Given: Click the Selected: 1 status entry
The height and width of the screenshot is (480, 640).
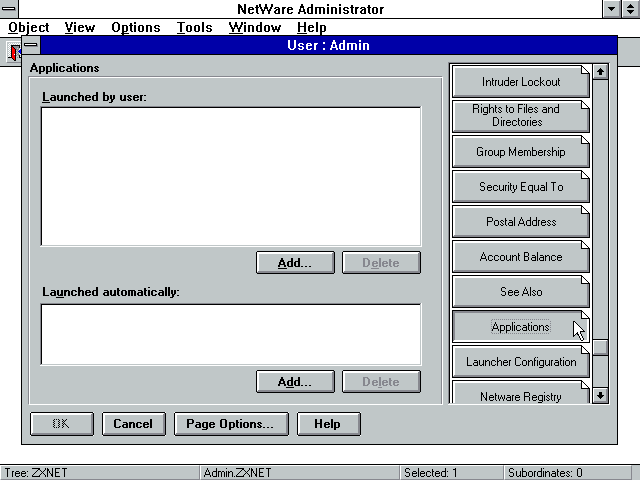Looking at the screenshot, I should pyautogui.click(x=431, y=473).
